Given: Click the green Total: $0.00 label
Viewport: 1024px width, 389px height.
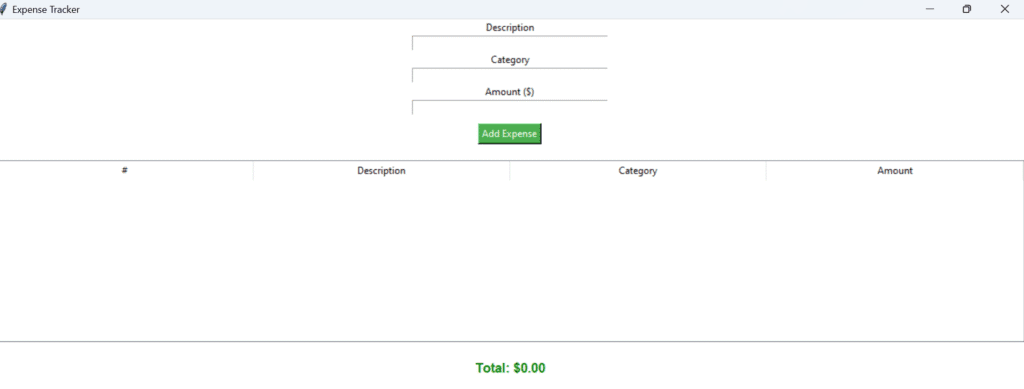Looking at the screenshot, I should 510,368.
